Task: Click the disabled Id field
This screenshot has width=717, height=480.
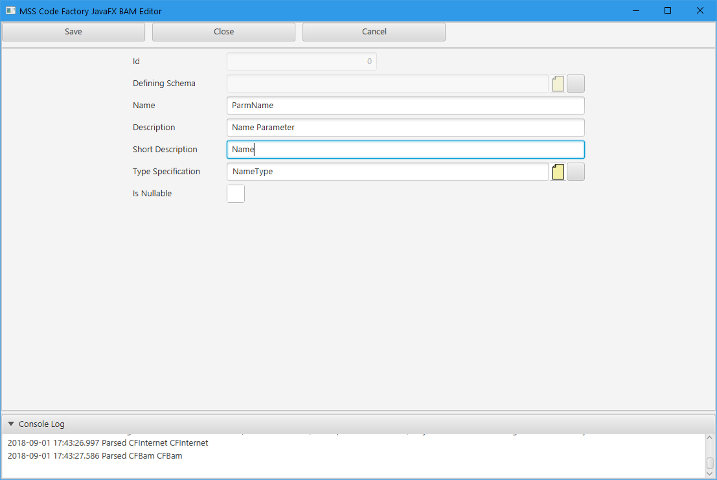Action: point(301,62)
